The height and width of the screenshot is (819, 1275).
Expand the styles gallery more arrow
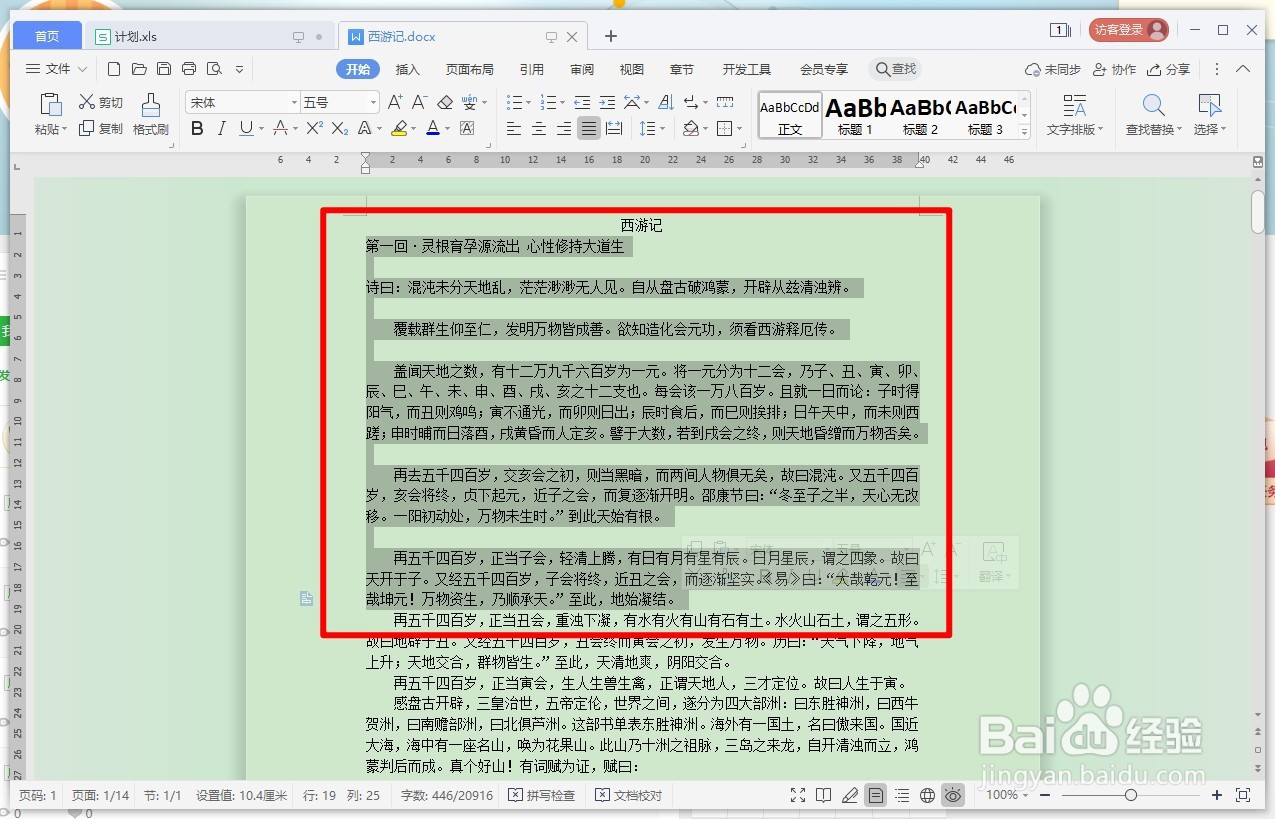(x=1025, y=132)
